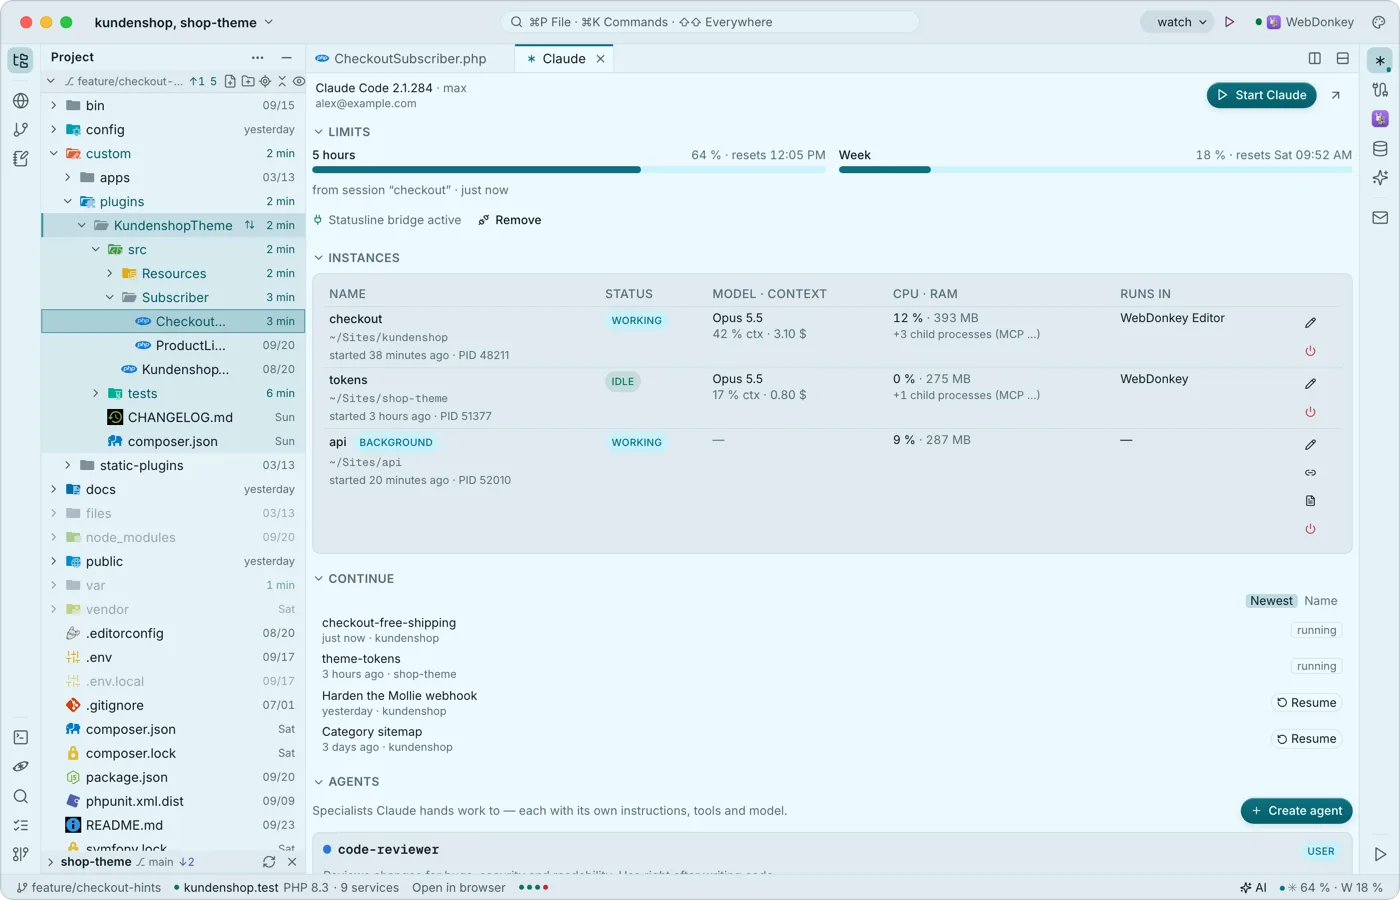The image size is (1400, 900).
Task: Open the mail envelope panel in right sidebar
Action: point(1380,217)
